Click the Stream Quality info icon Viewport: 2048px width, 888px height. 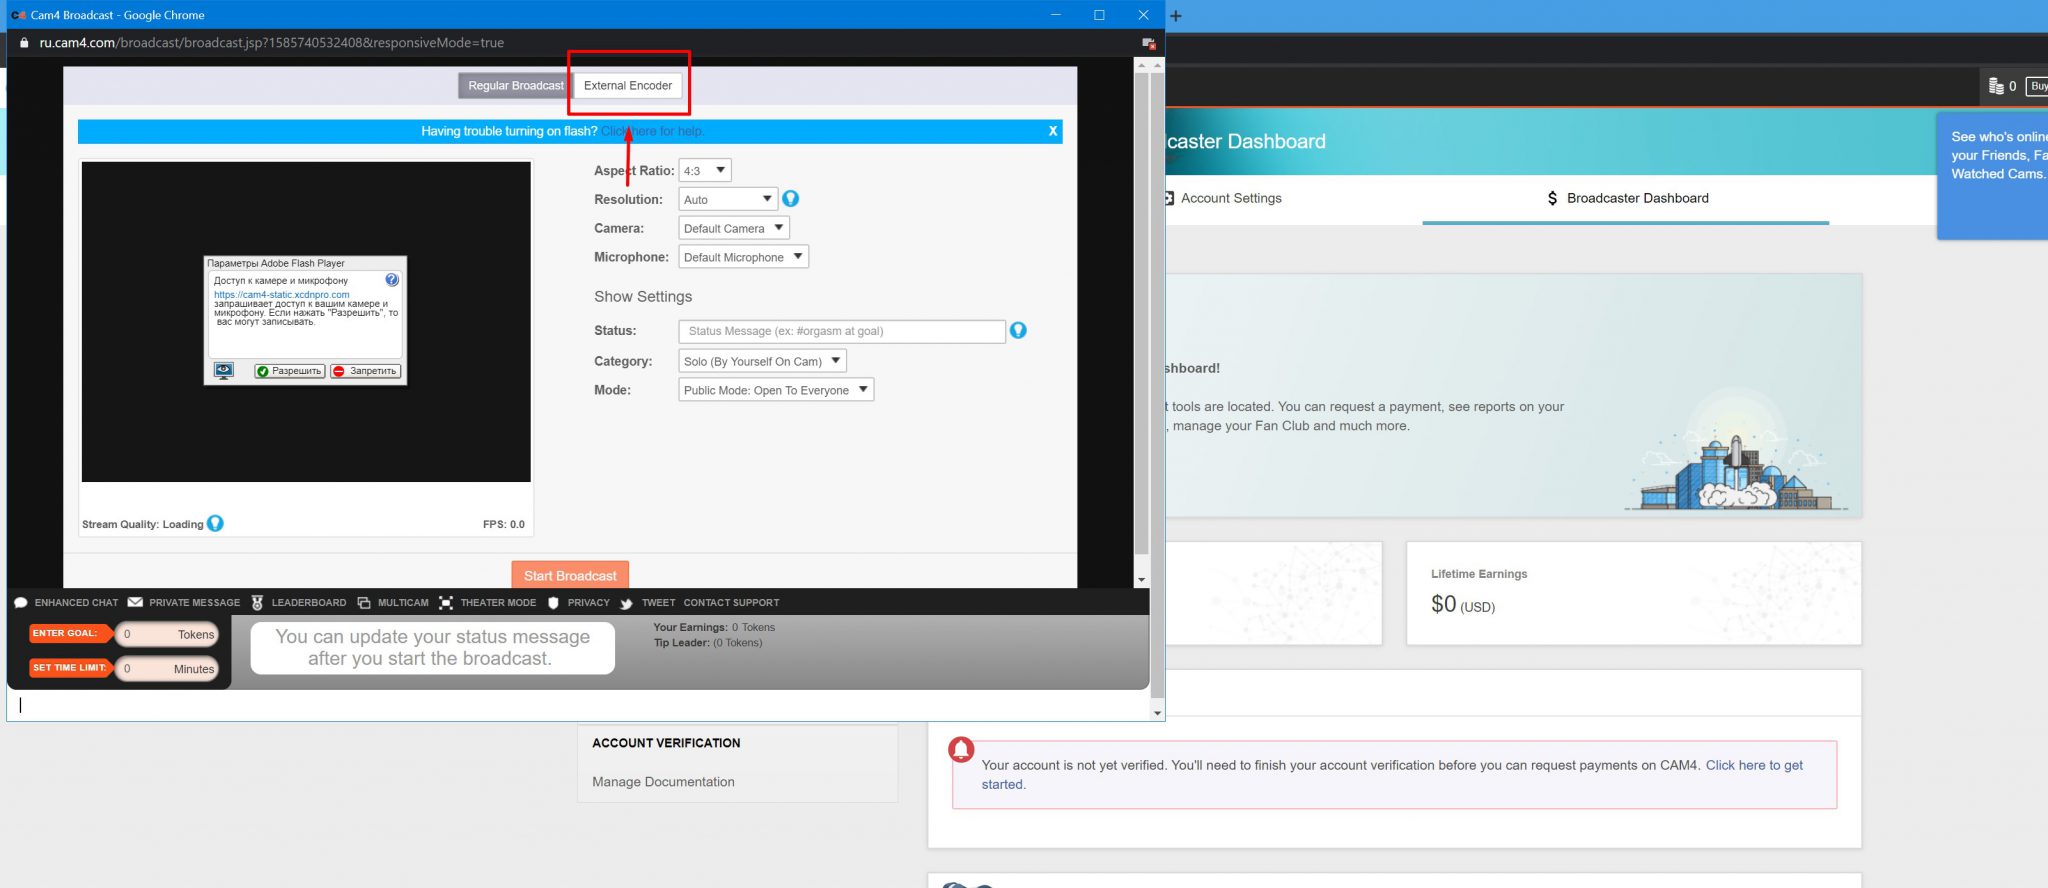tap(215, 524)
